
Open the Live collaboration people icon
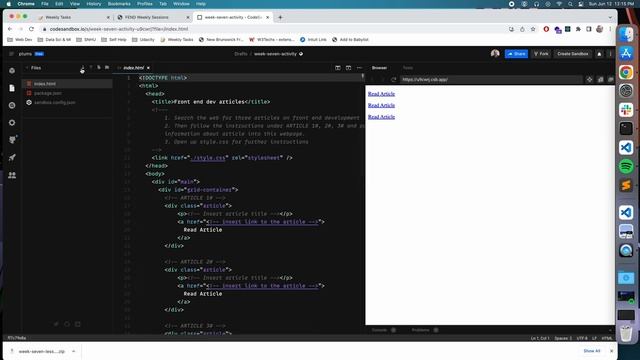click(12, 175)
